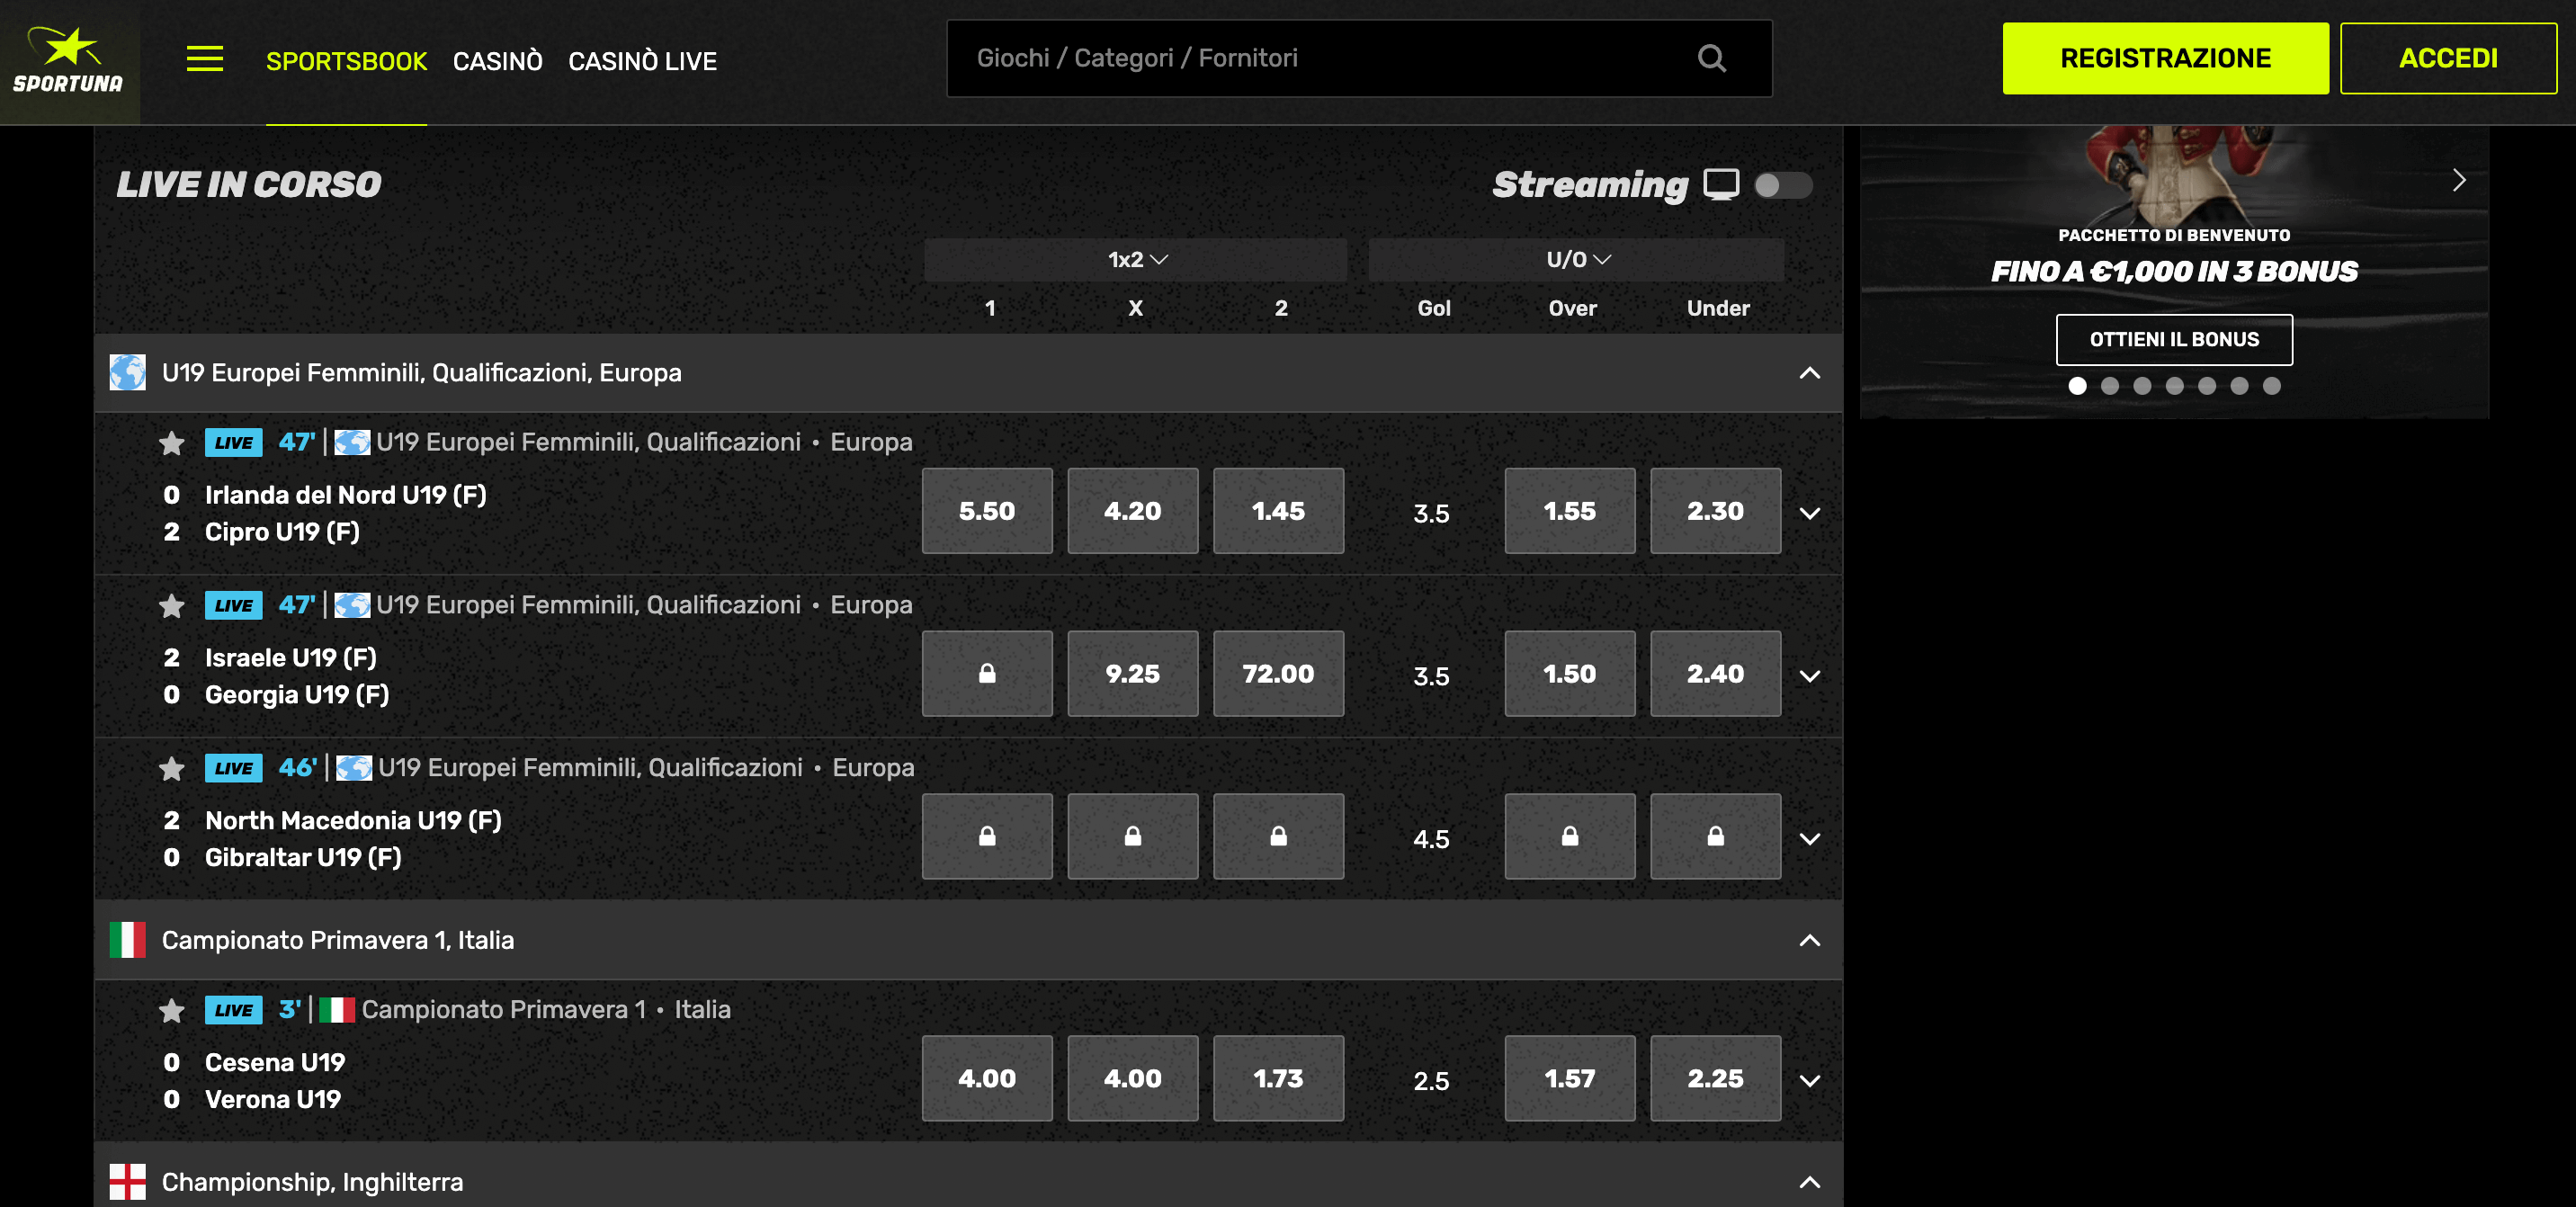Click the star favorite icon for Israele U19 match
Screen dimensions: 2576x1207
169,604
